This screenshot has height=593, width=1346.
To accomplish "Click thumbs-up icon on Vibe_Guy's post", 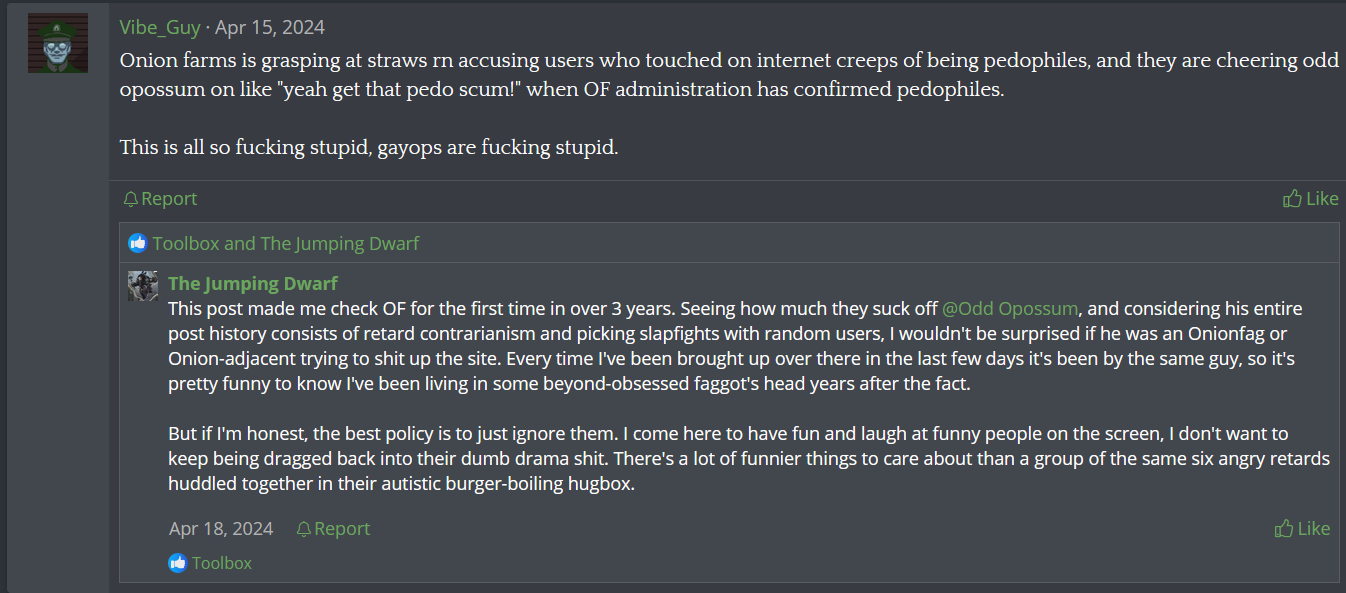I will click(1292, 199).
